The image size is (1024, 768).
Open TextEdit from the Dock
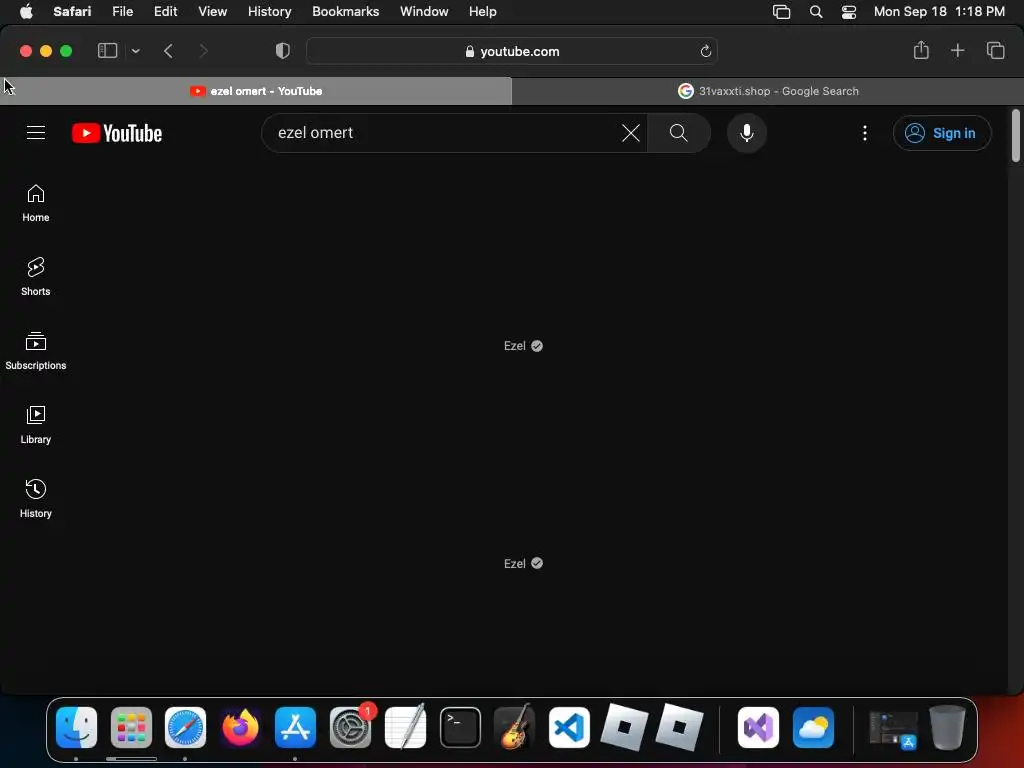coord(405,727)
